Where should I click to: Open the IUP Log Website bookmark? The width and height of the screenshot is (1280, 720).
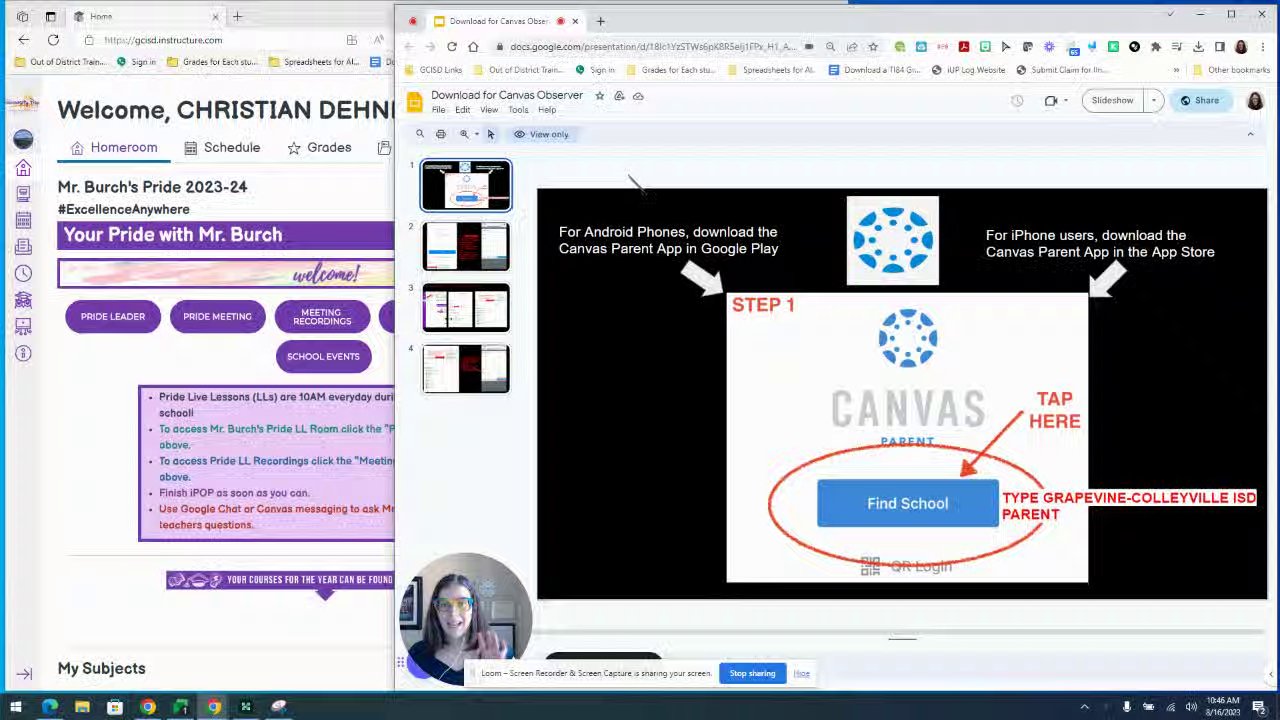(968, 70)
